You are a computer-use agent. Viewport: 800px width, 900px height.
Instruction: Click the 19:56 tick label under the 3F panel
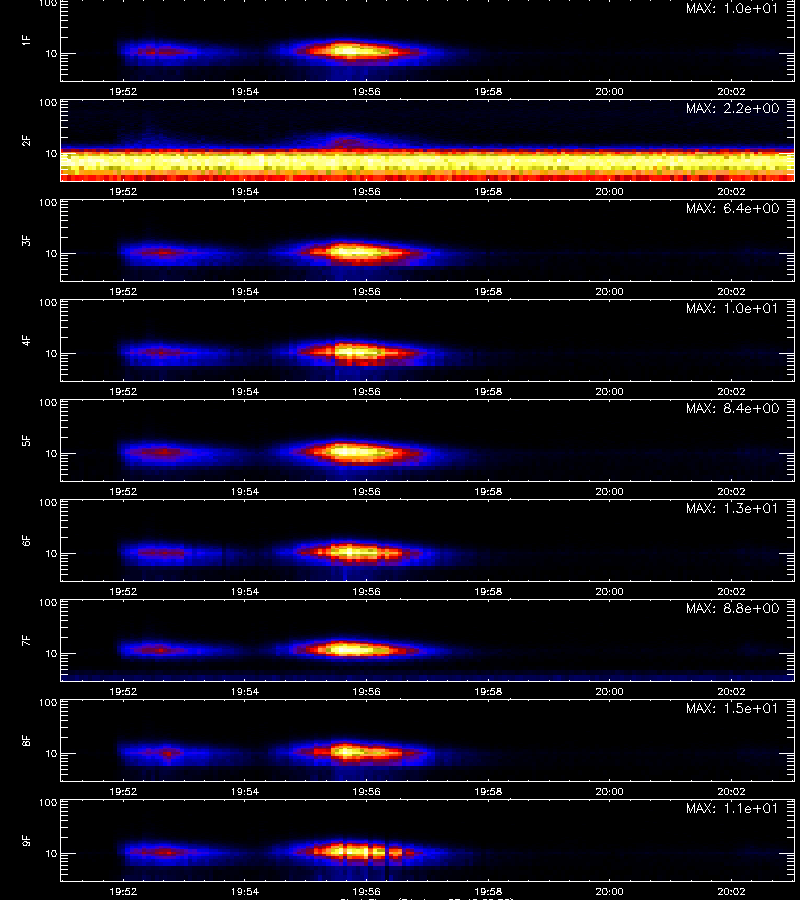tap(367, 292)
